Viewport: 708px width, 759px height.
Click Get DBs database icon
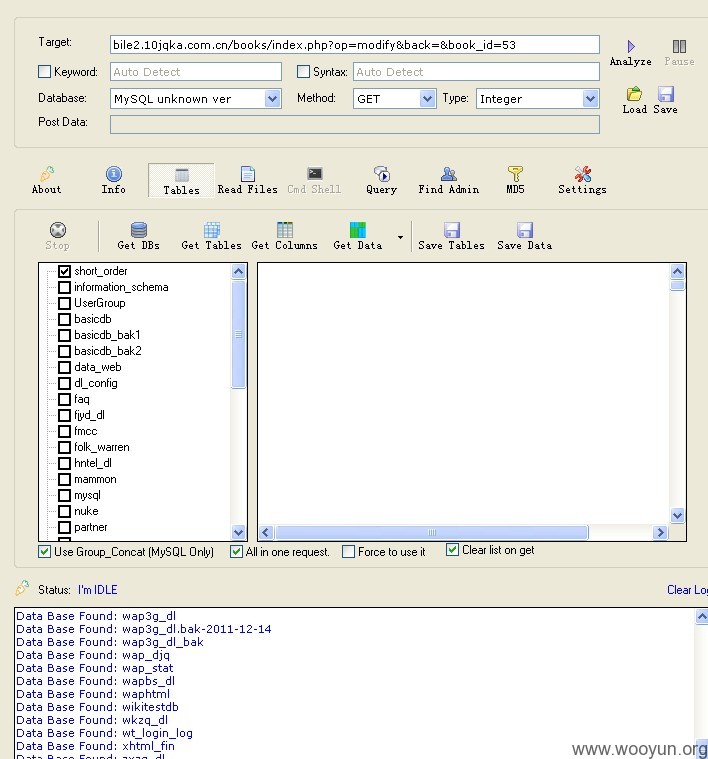click(139, 230)
